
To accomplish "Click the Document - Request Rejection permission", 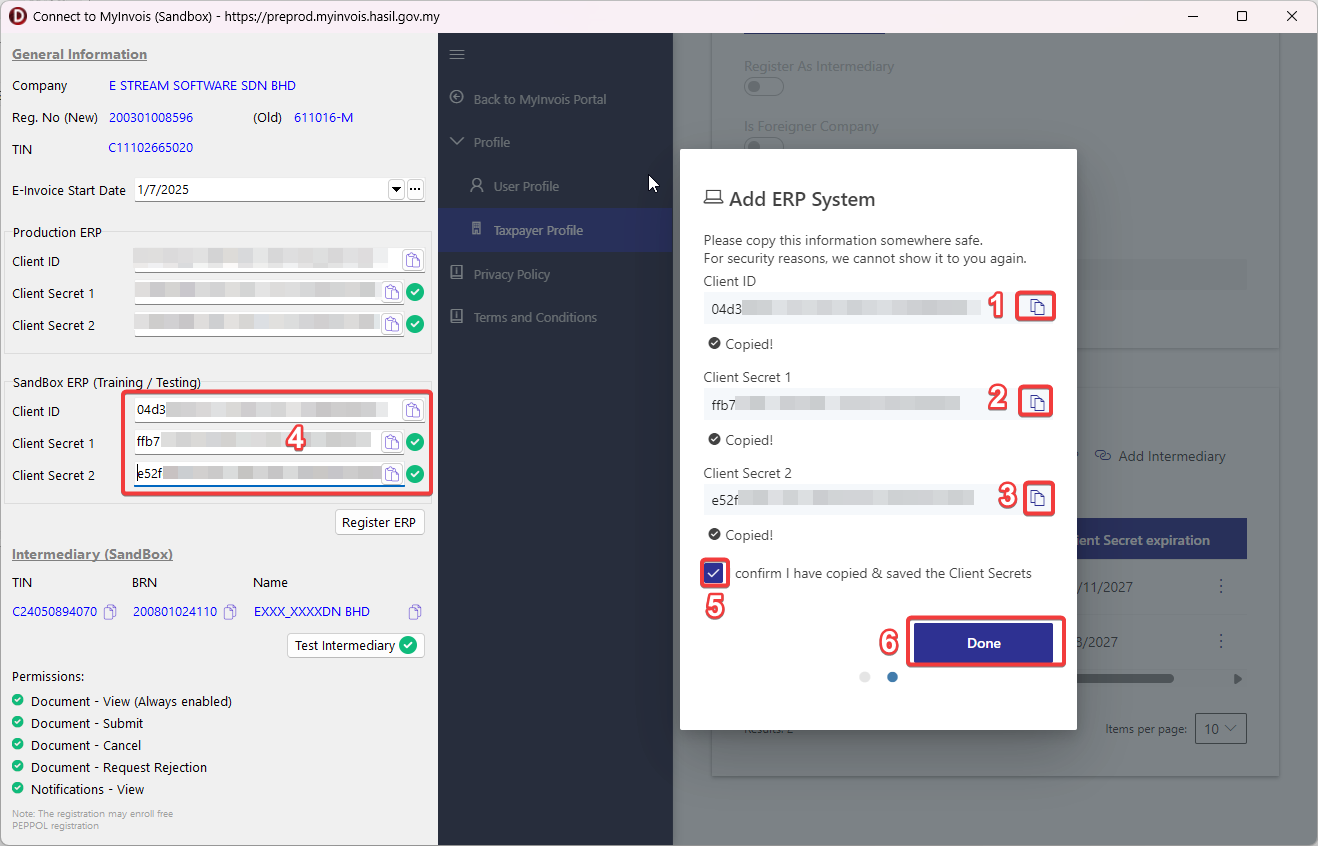I will 119,767.
